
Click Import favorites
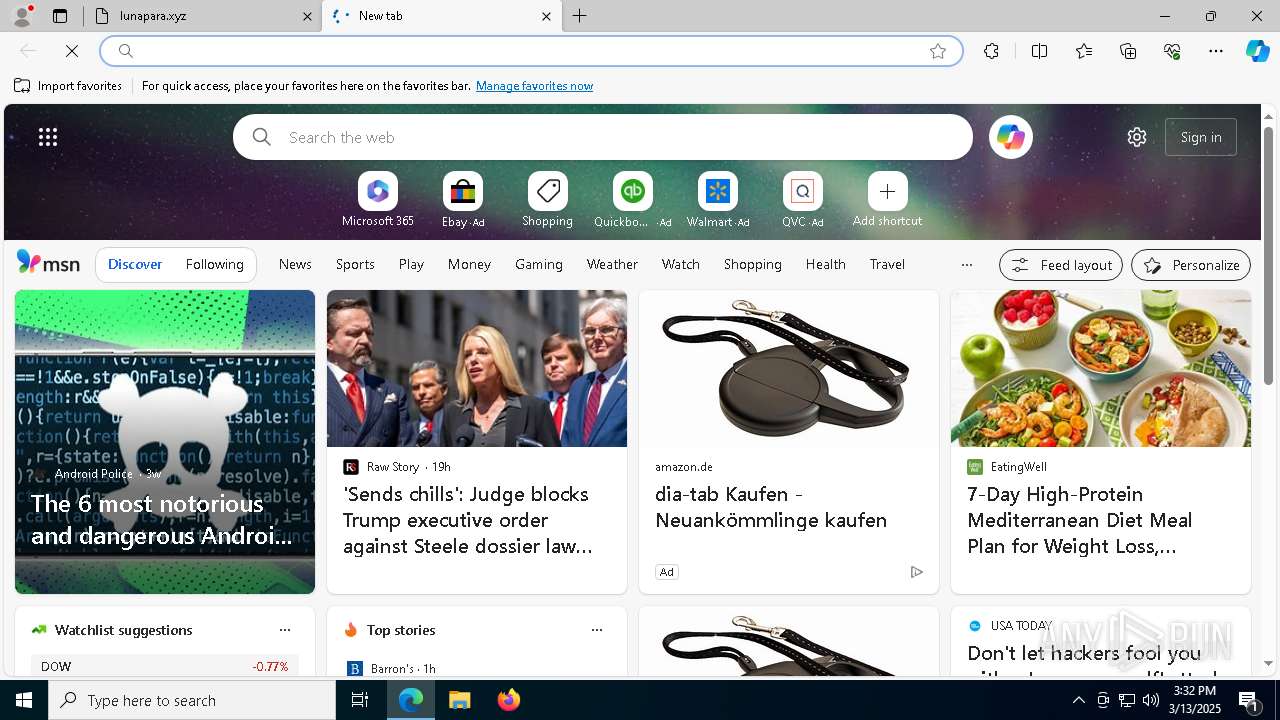(x=68, y=86)
